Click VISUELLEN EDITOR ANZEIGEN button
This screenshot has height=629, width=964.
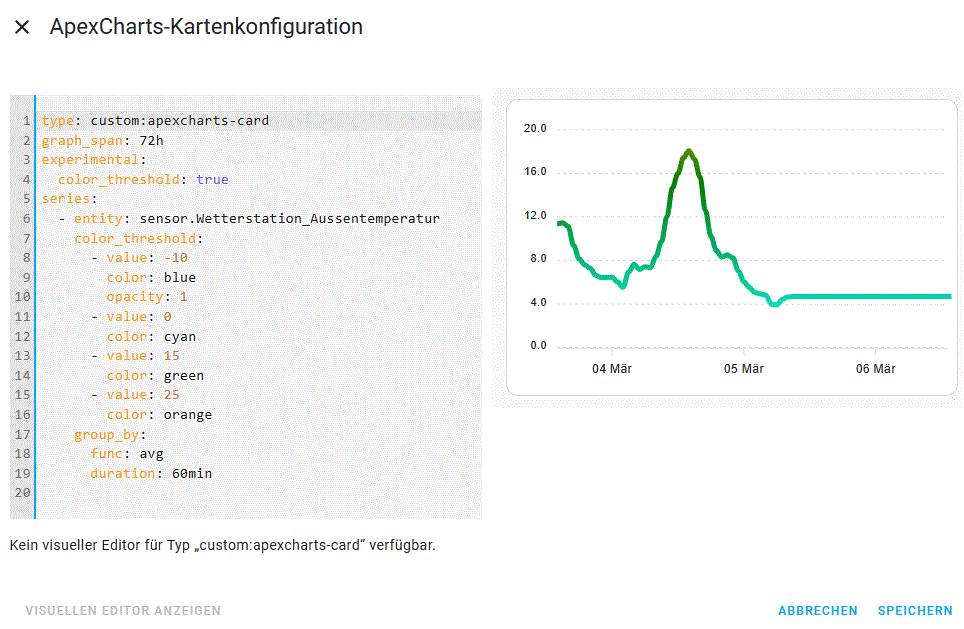tap(123, 611)
